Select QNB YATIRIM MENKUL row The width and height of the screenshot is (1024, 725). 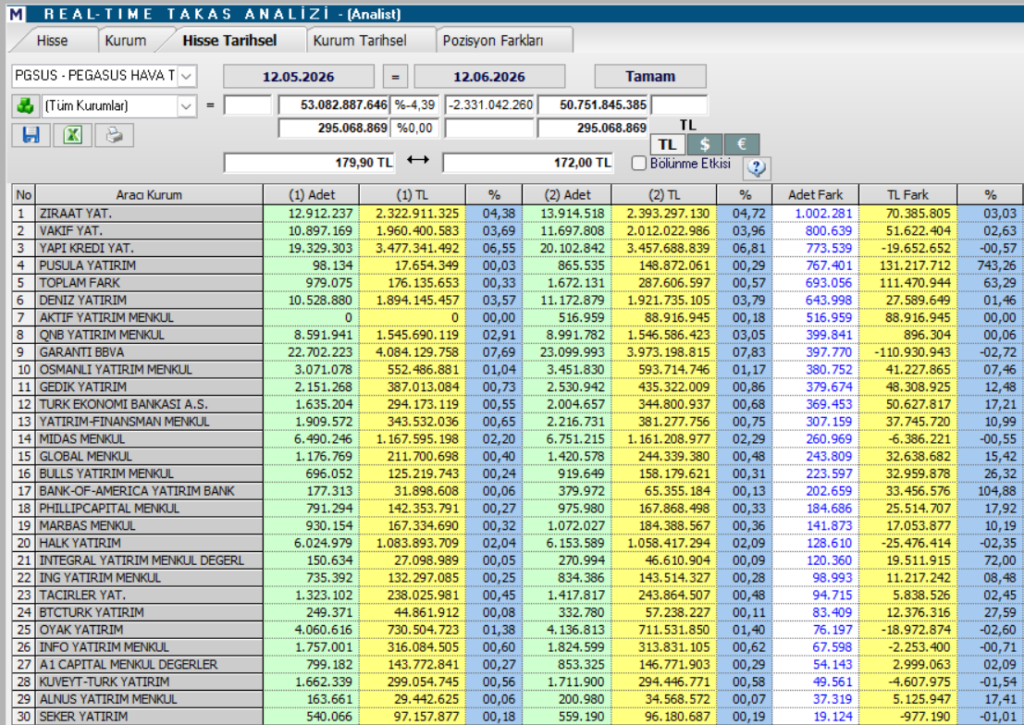click(517, 334)
